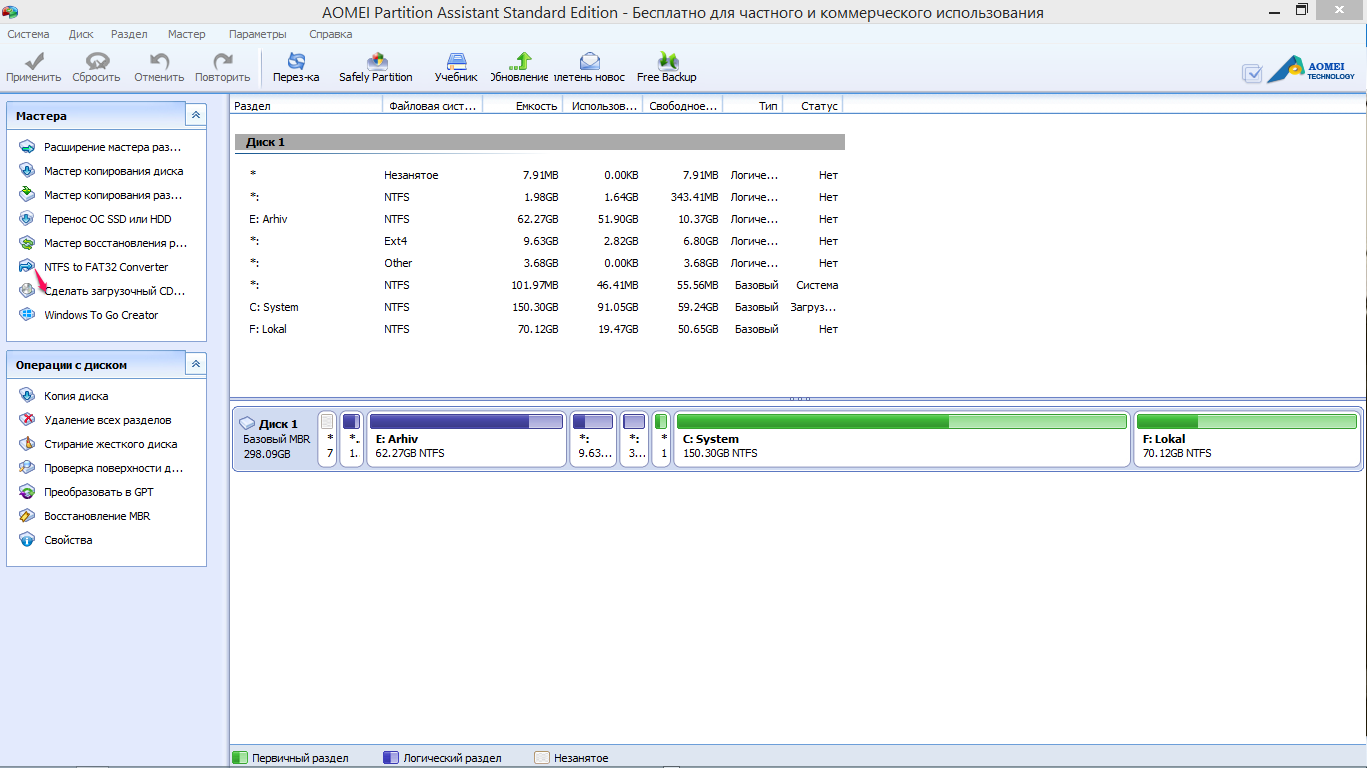Click the Обновление update icon
Viewport: 1367px width, 768px height.
coord(520,62)
